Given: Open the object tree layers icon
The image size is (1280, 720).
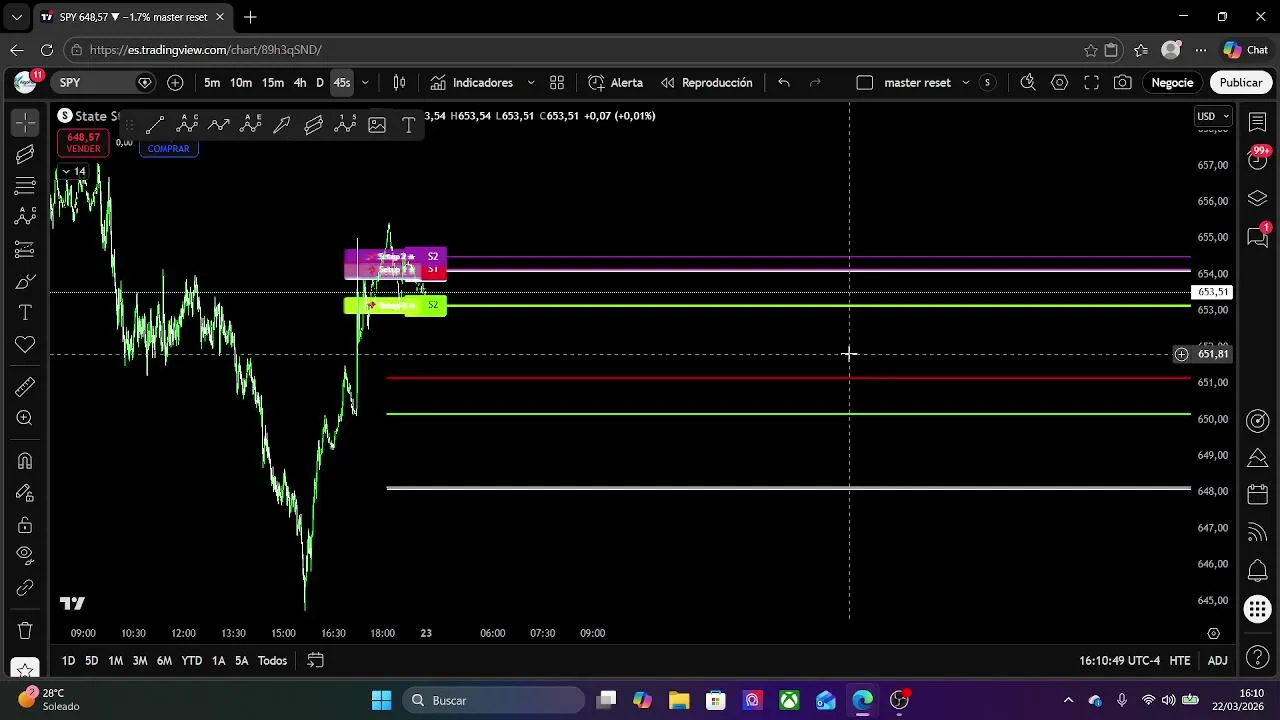Looking at the screenshot, I should tap(1258, 198).
